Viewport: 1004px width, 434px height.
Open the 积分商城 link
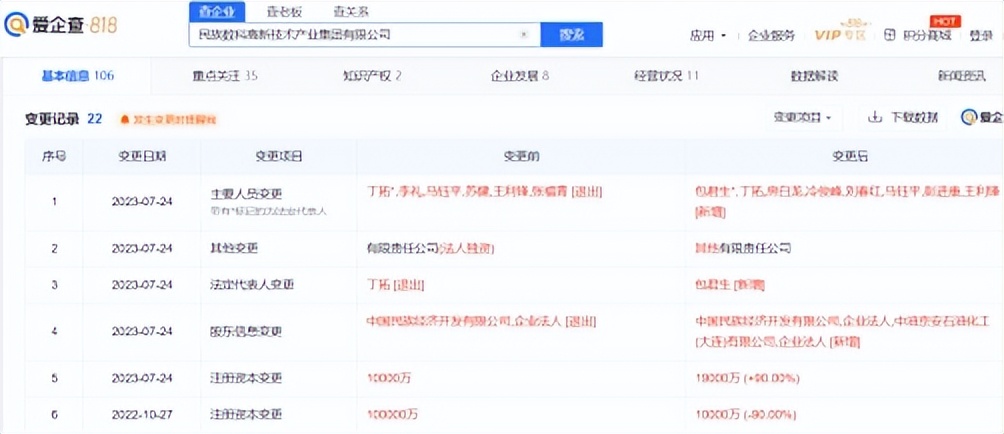point(927,36)
